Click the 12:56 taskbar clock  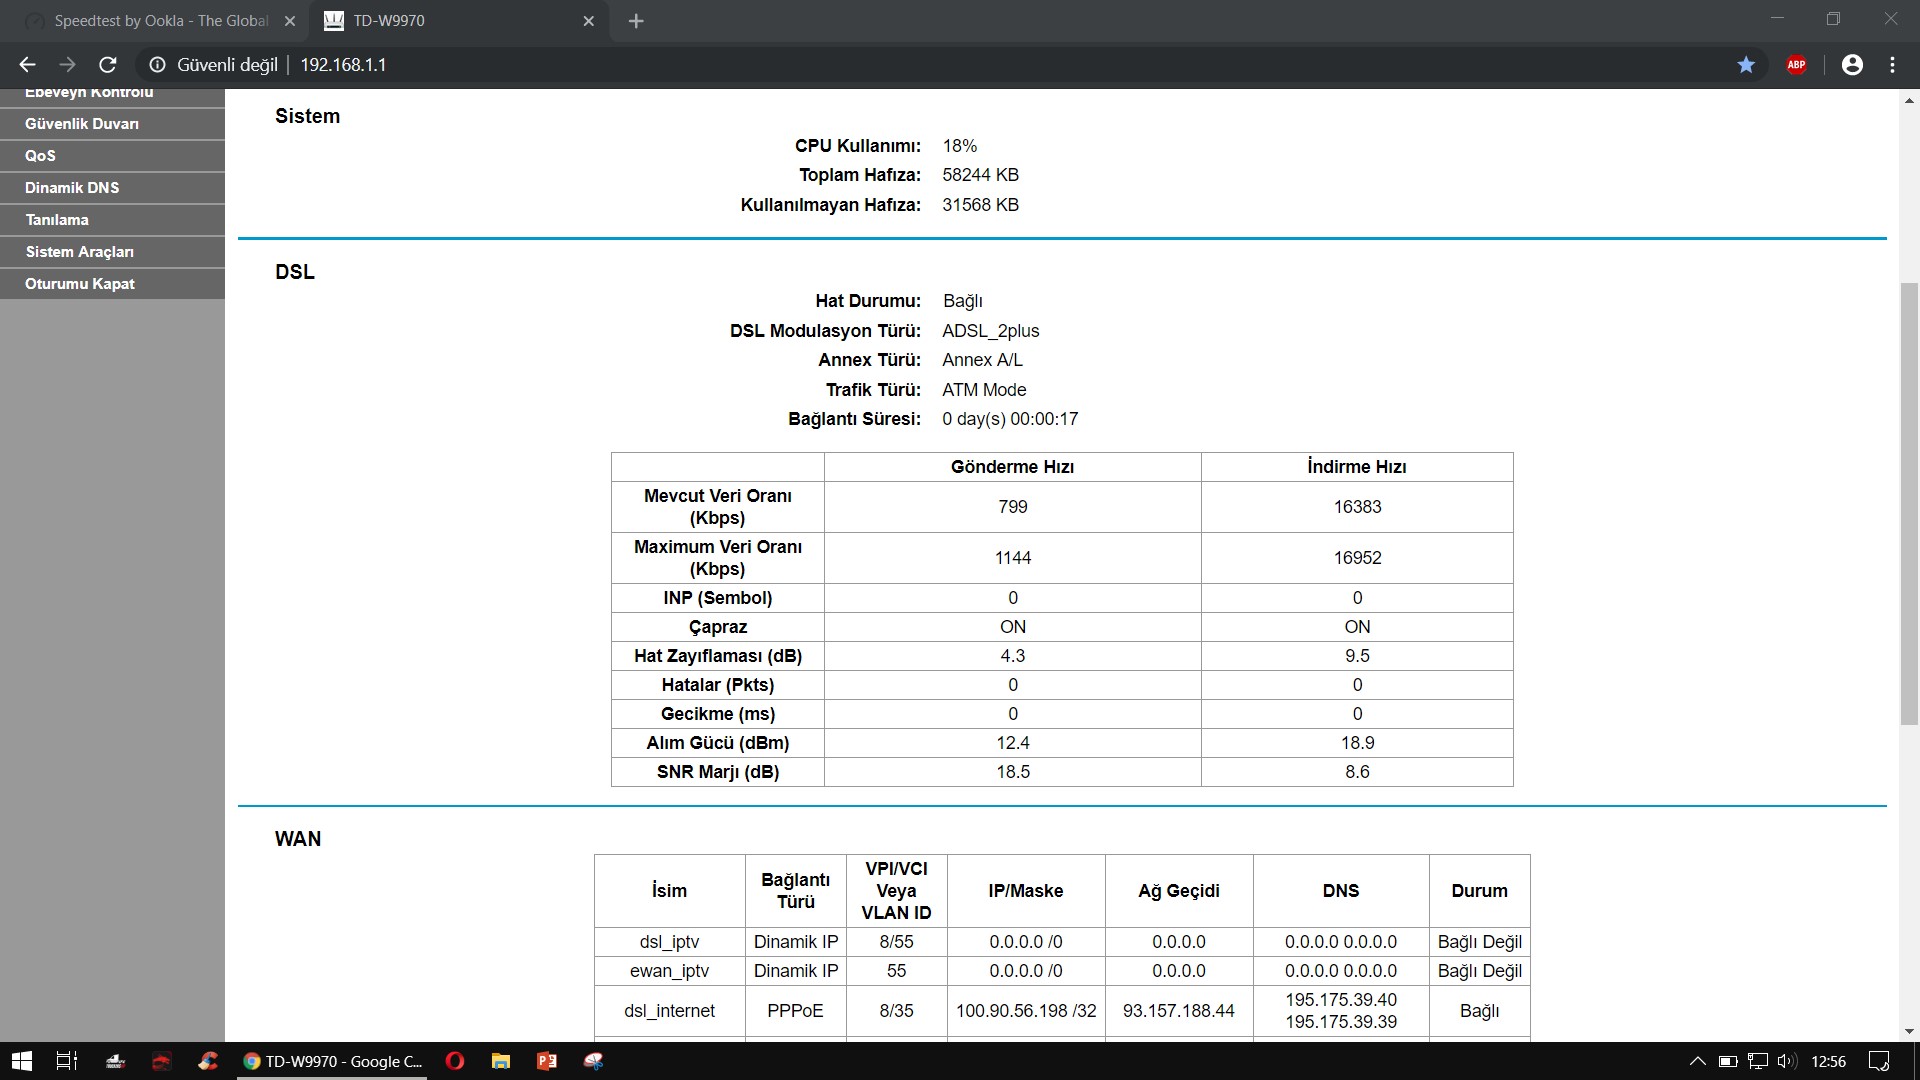[x=1828, y=1061]
